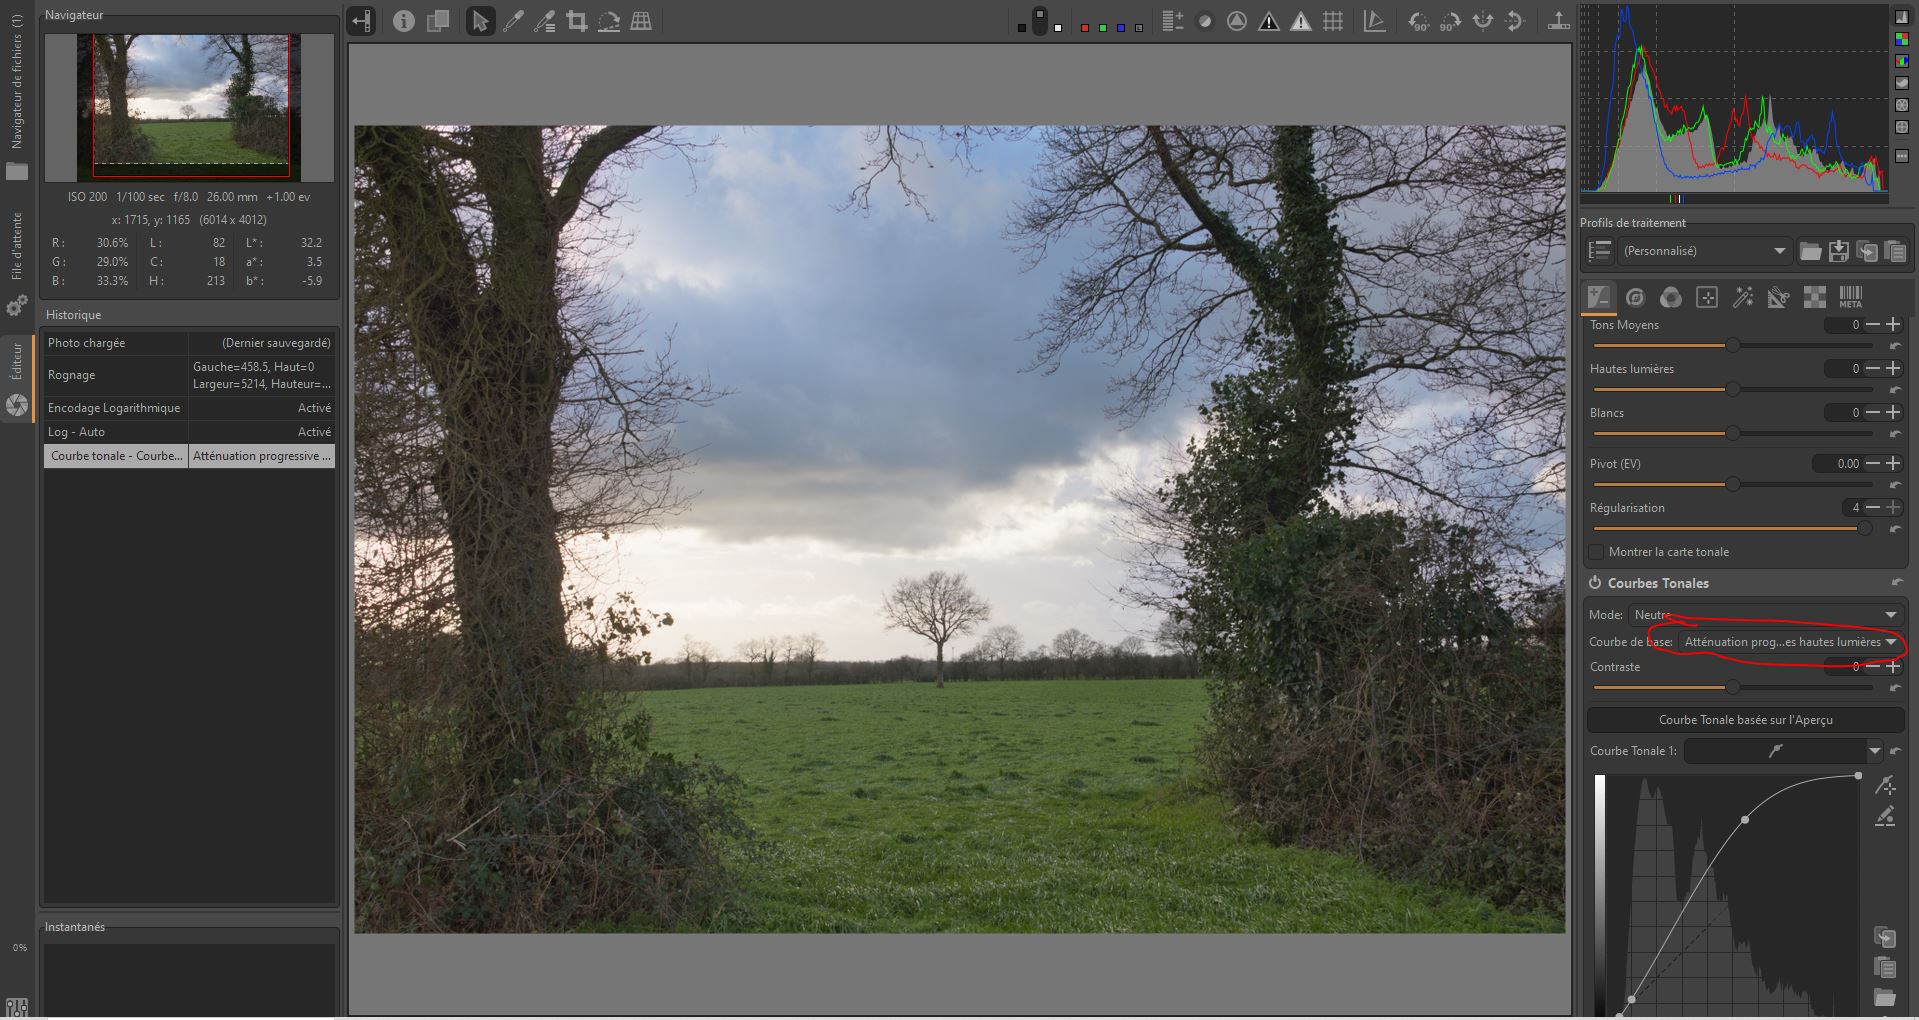
Task: Select the straighten/rotate horizon tool
Action: 609,21
